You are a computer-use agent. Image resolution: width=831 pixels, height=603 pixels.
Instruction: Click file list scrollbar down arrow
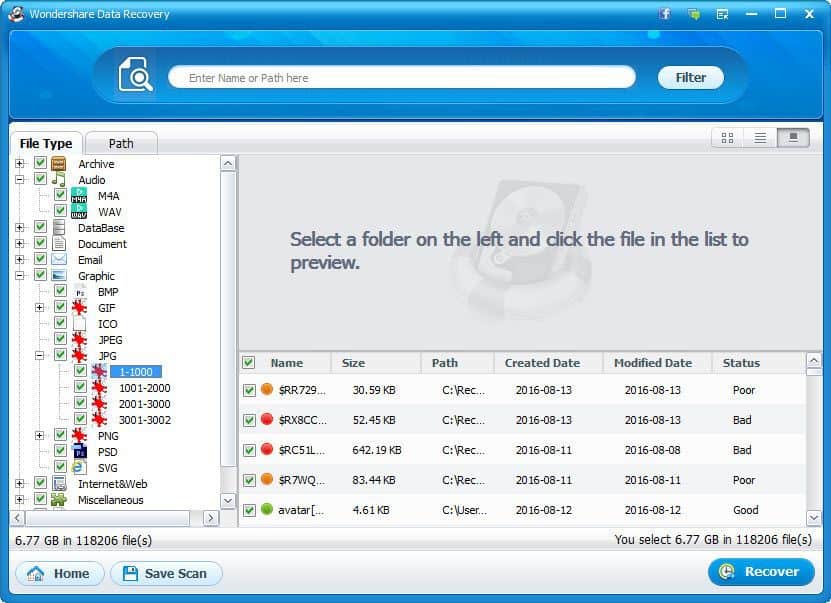coord(814,517)
